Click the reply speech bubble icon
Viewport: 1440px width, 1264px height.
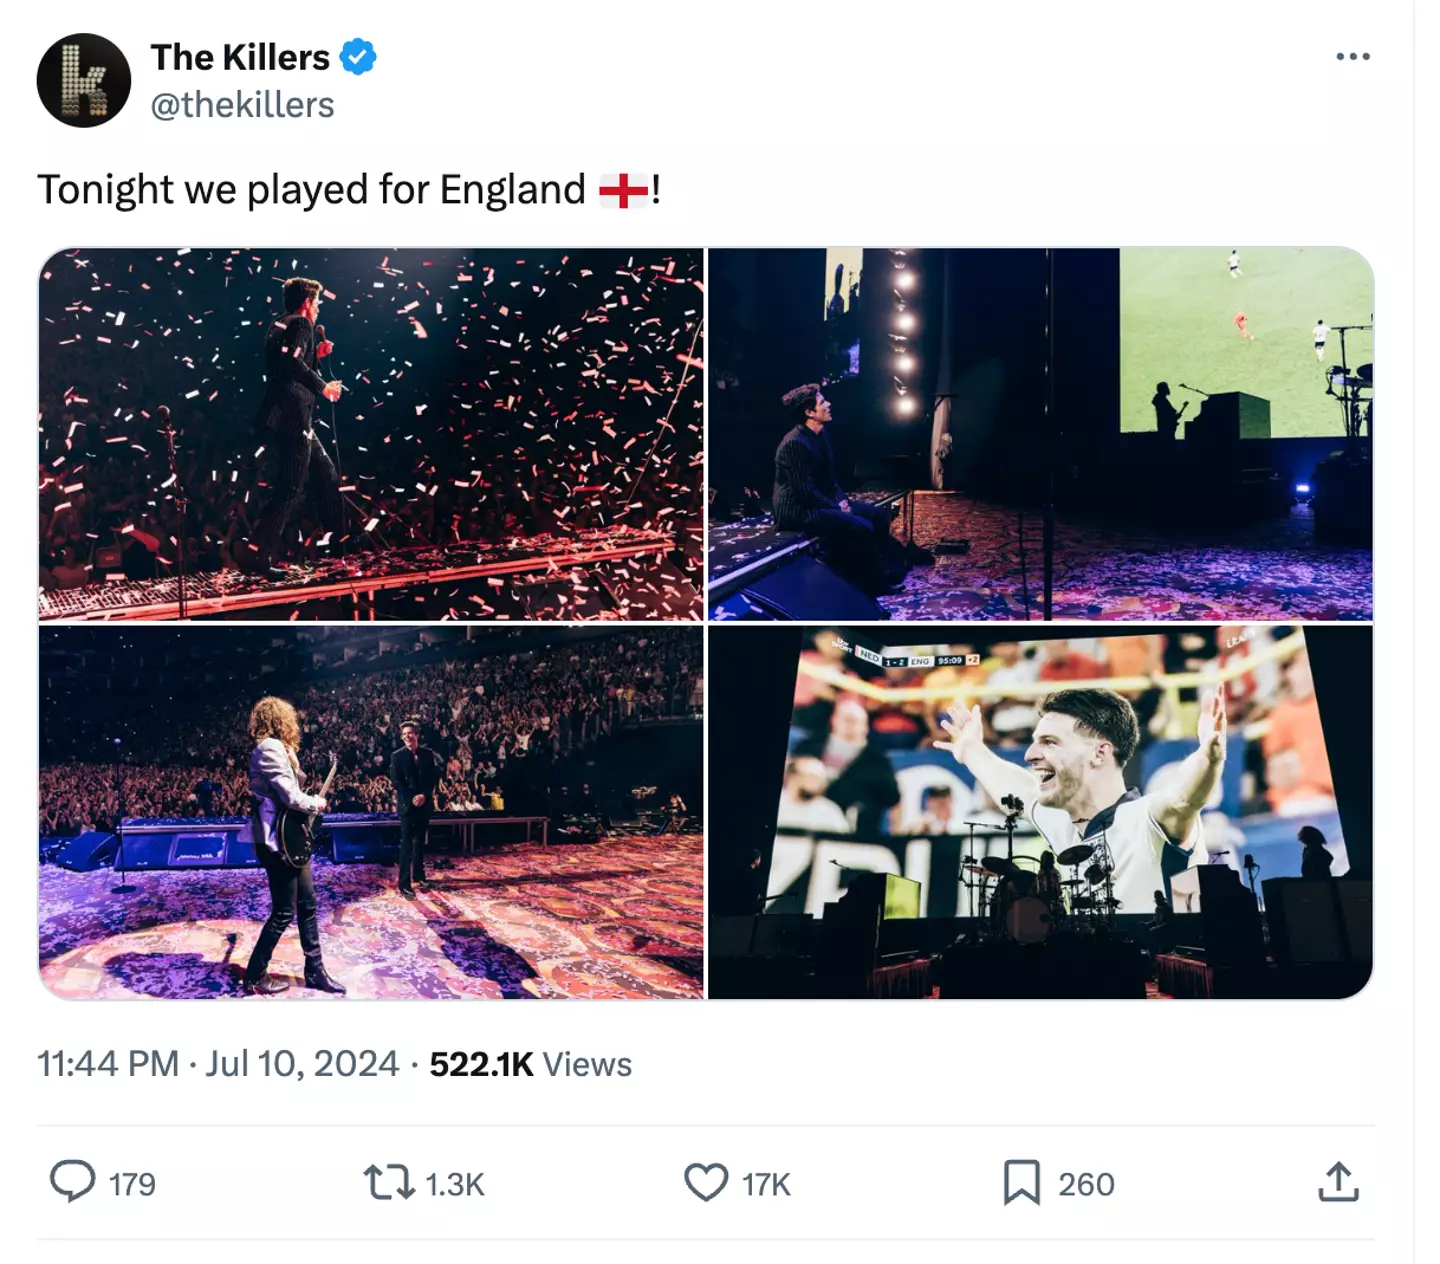click(73, 1182)
